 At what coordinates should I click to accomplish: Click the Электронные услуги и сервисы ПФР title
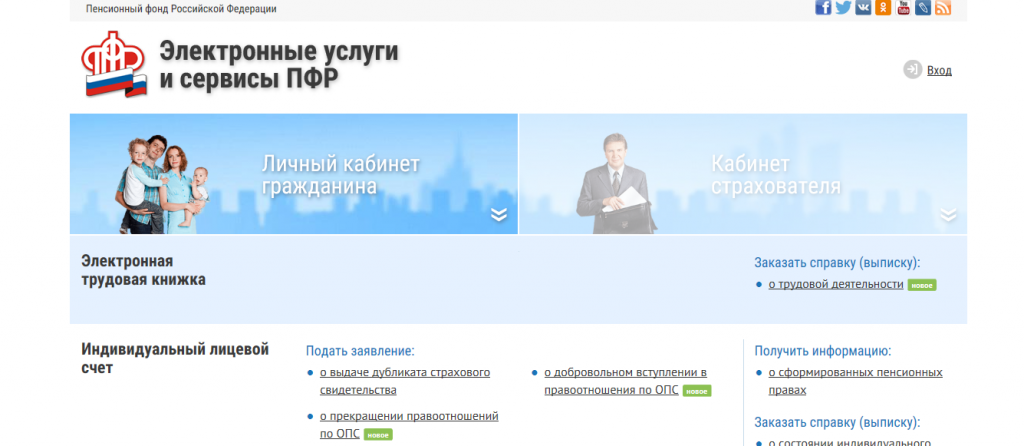point(279,65)
